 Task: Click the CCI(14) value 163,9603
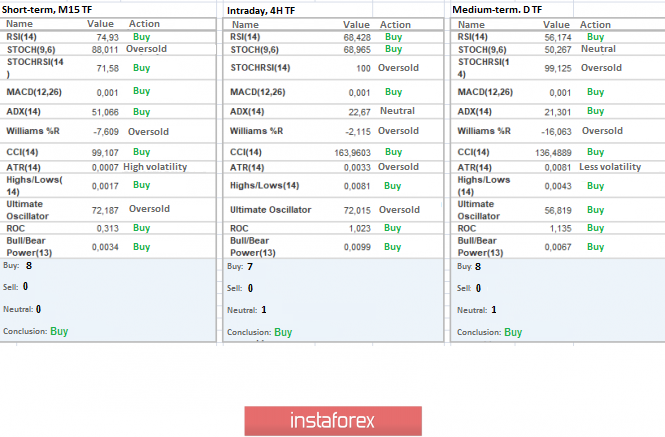click(352, 153)
